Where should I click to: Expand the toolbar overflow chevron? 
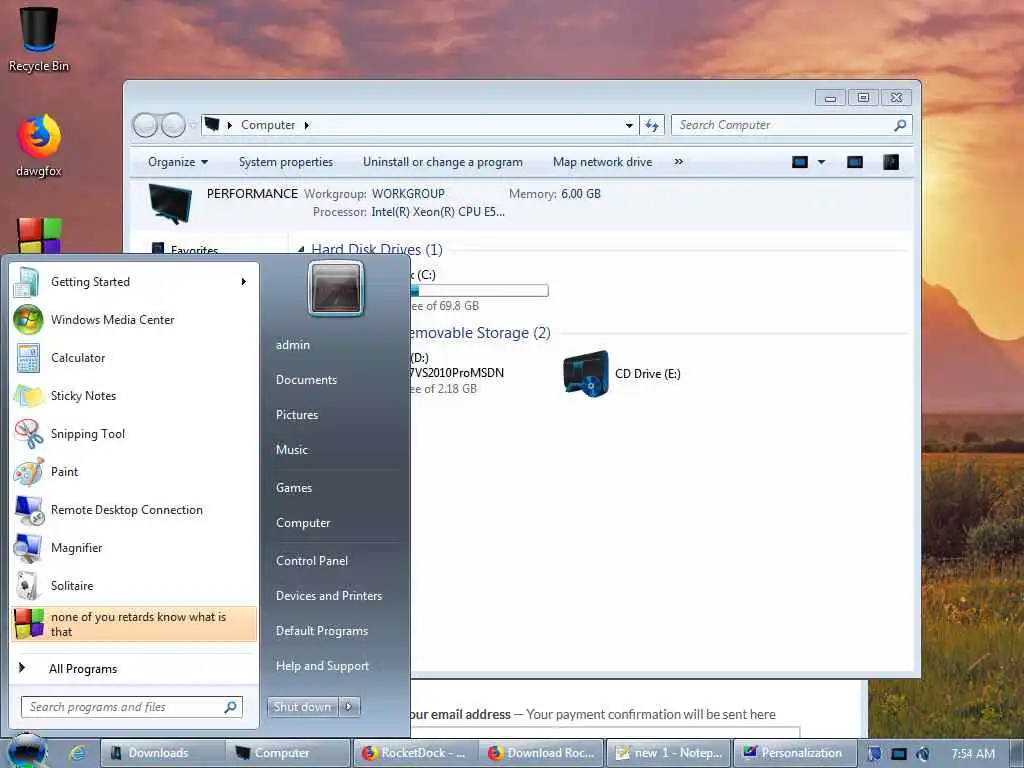pyautogui.click(x=679, y=162)
